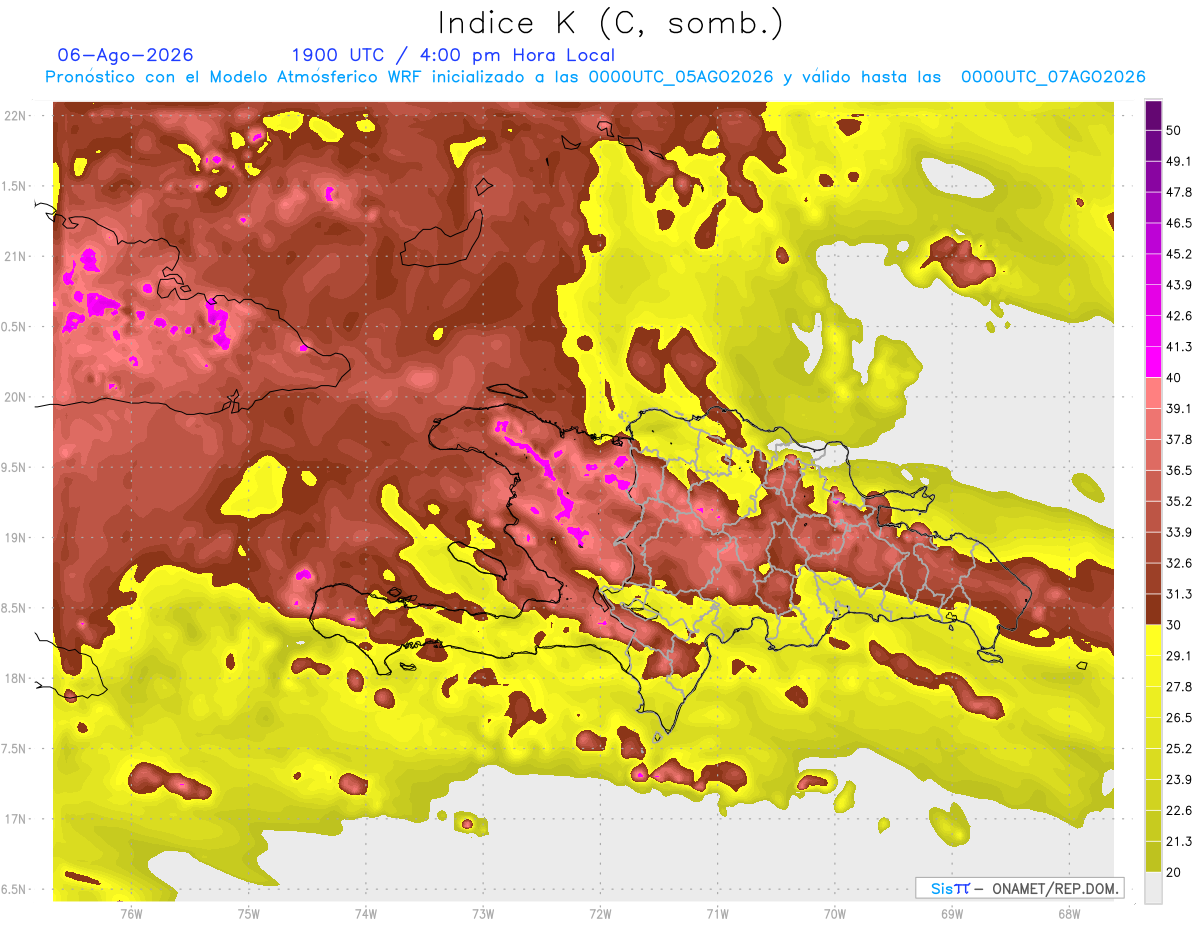
Task: Pick the bright yellow swatch between 29.1 and 30
Action: pos(1153,640)
